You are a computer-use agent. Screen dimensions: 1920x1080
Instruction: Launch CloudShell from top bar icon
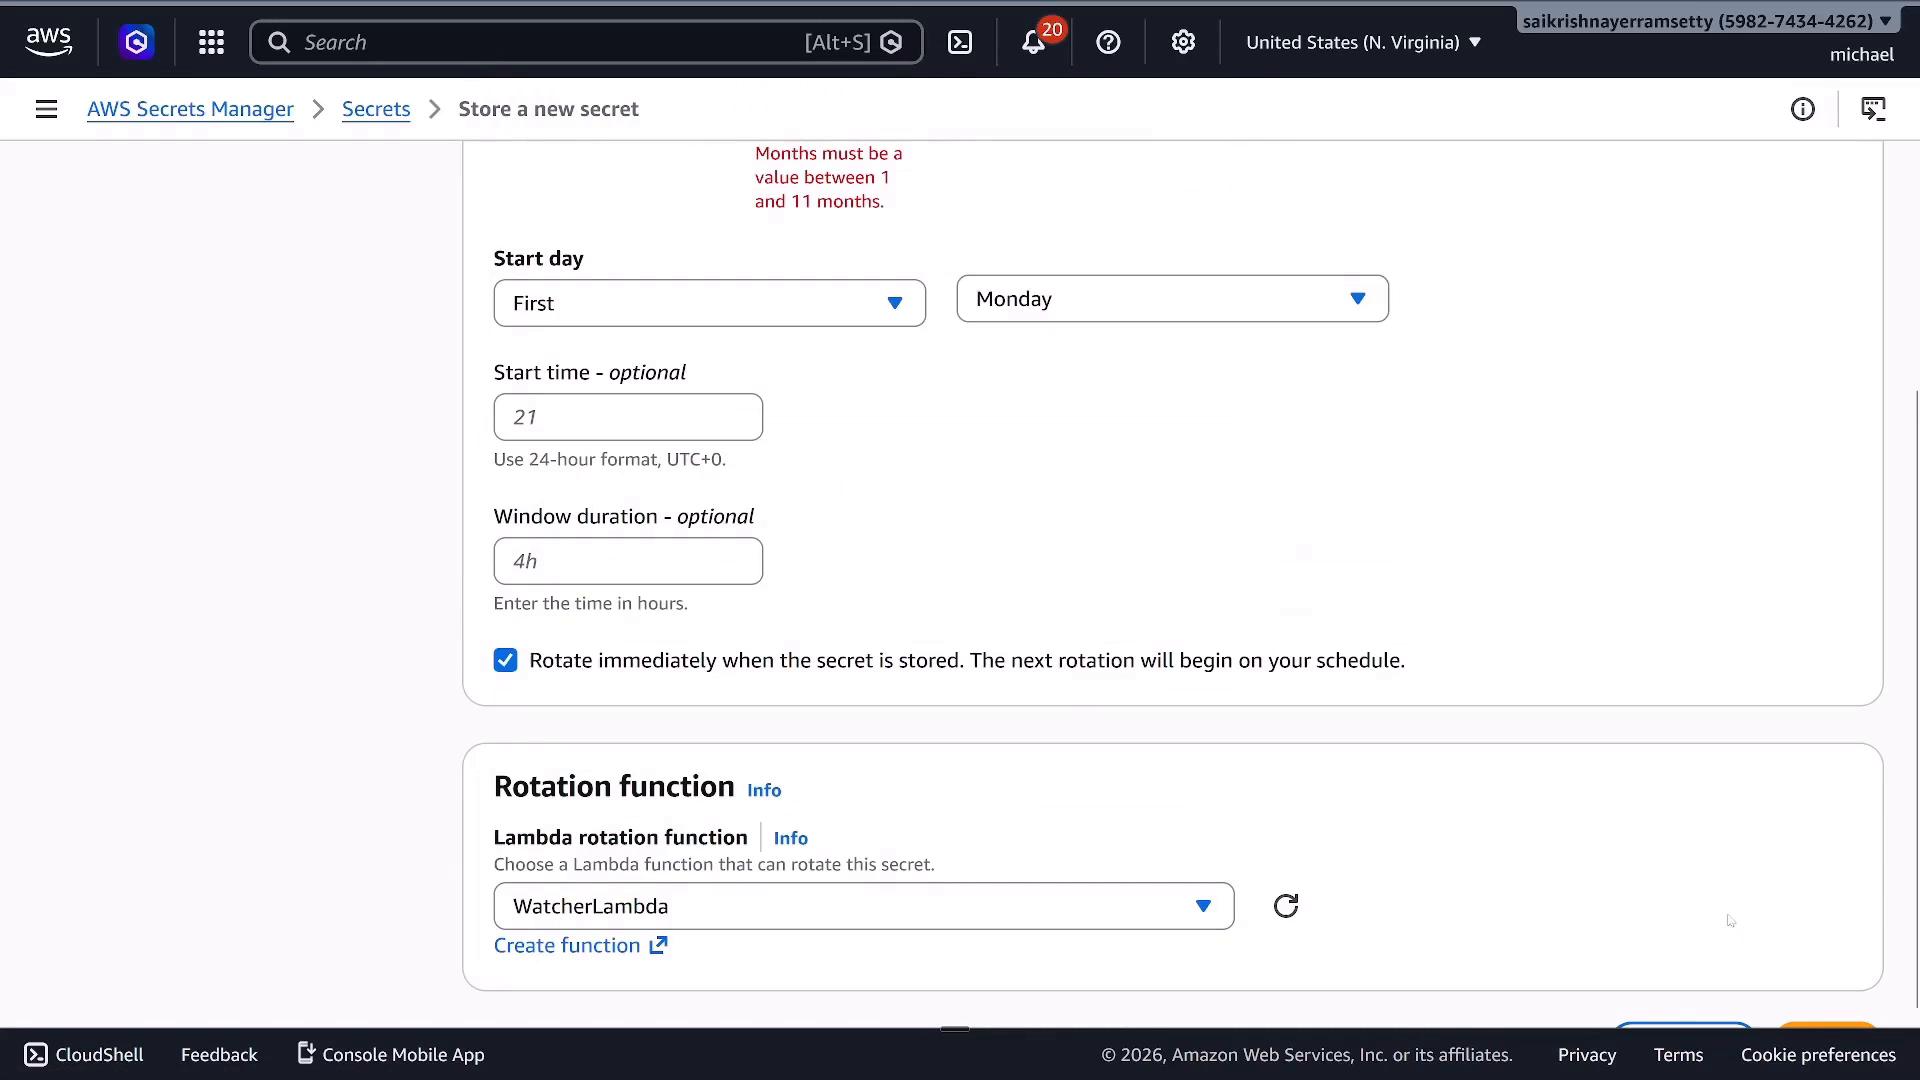(x=960, y=42)
